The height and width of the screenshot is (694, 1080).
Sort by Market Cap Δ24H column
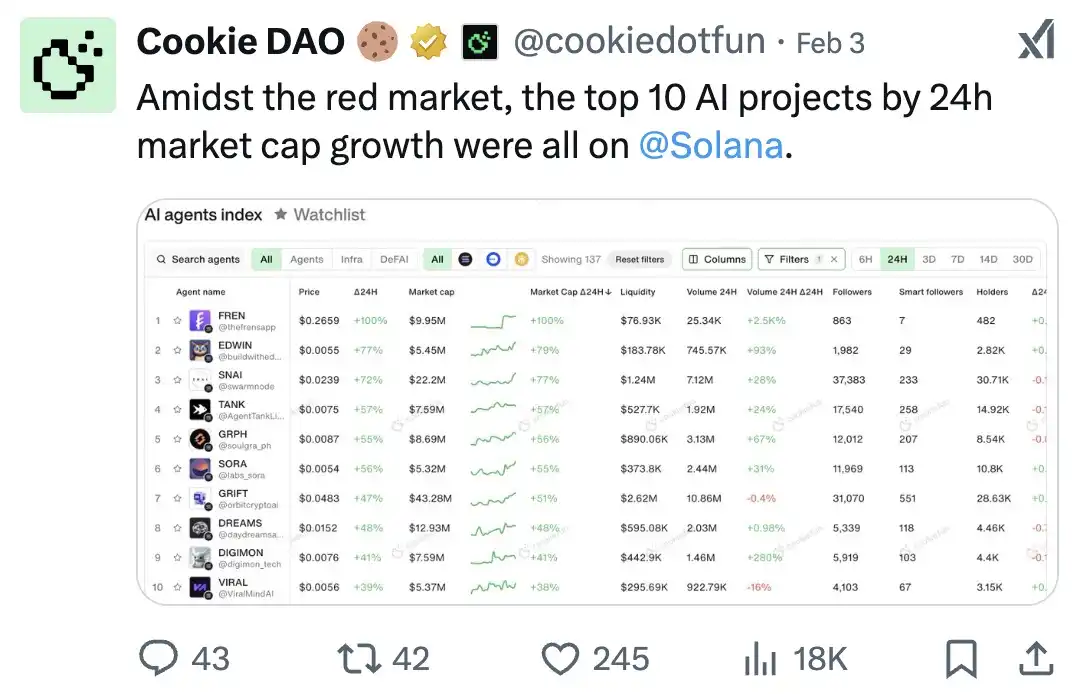570,292
